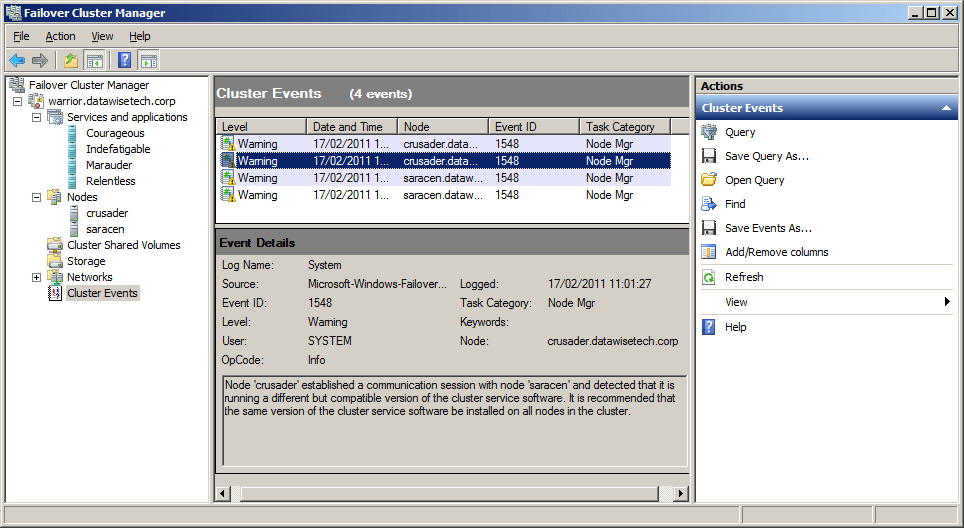Select the third event row for saracen
The image size is (964, 528).
coord(445,178)
